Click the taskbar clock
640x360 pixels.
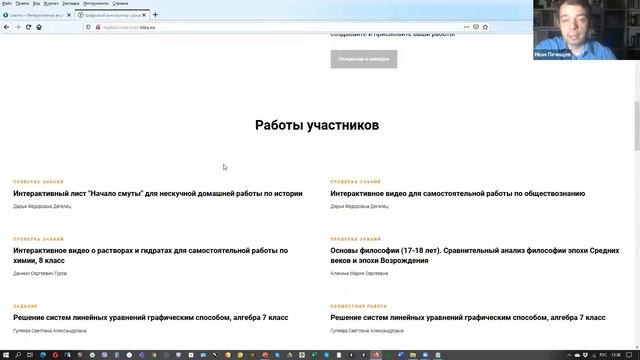tap(616, 355)
